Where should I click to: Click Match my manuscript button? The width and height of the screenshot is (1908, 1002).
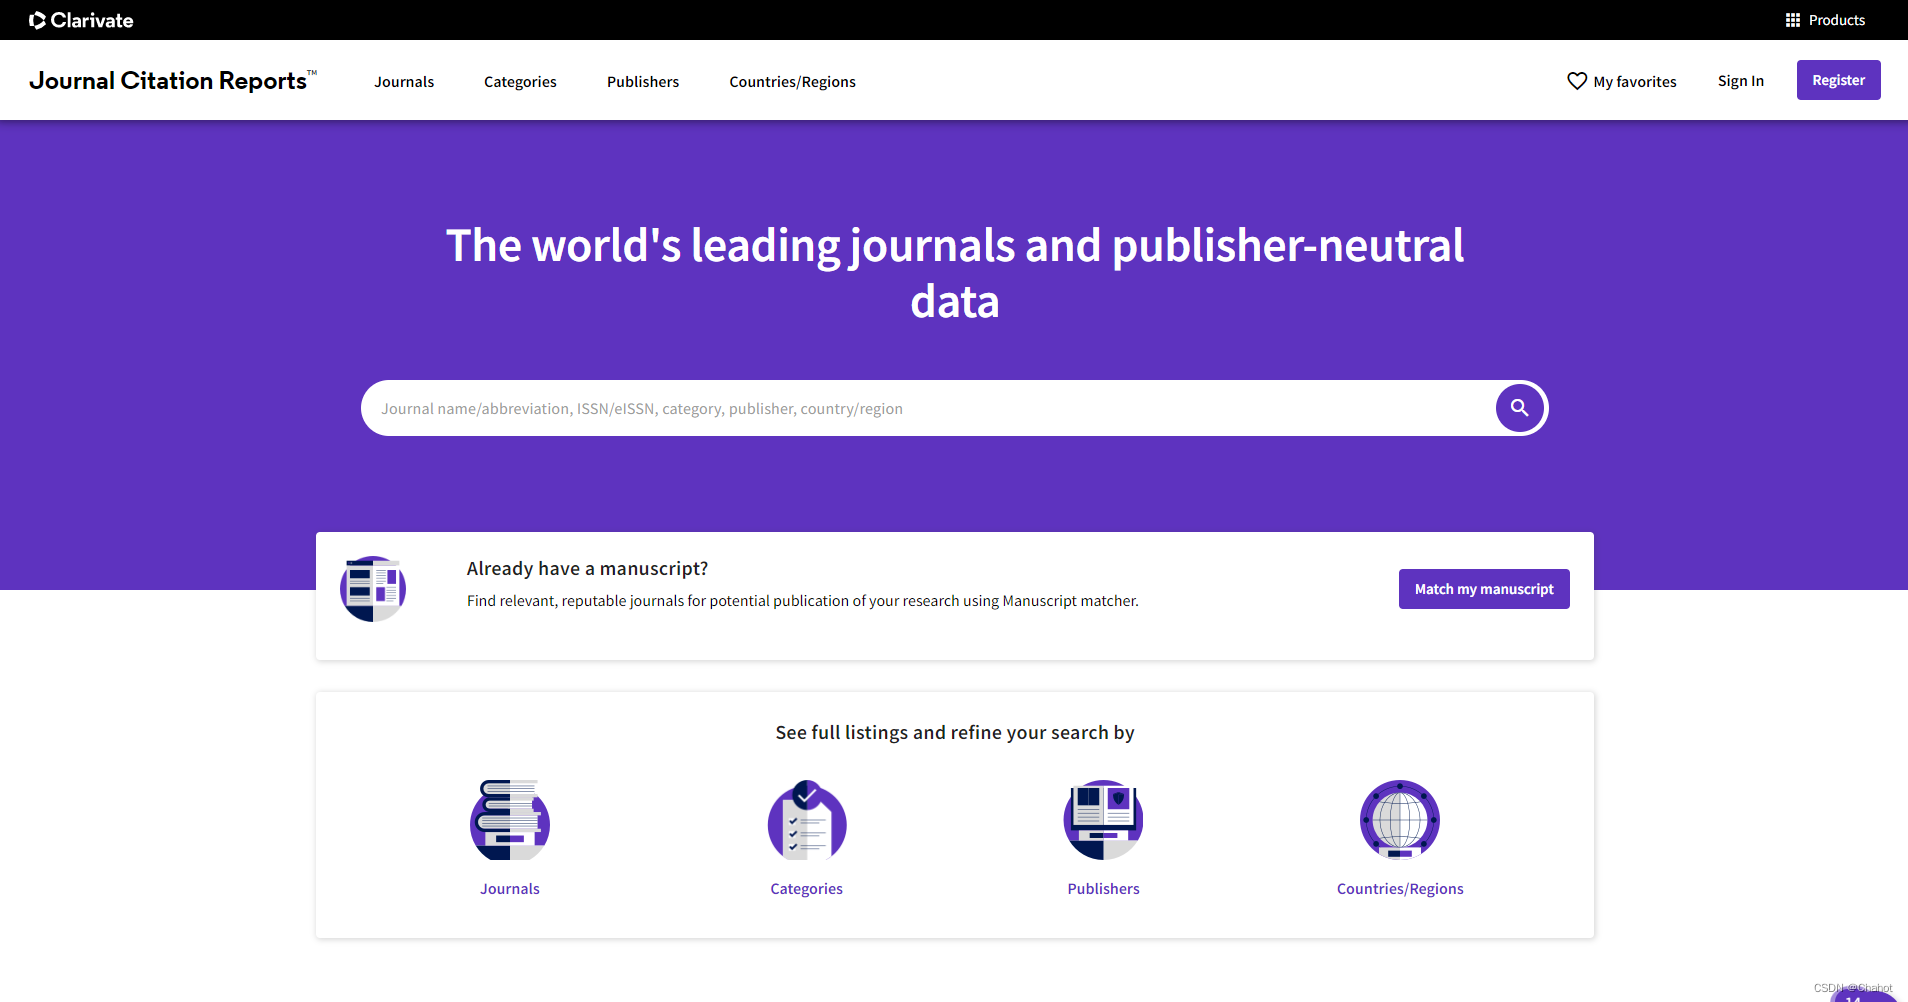coord(1484,589)
